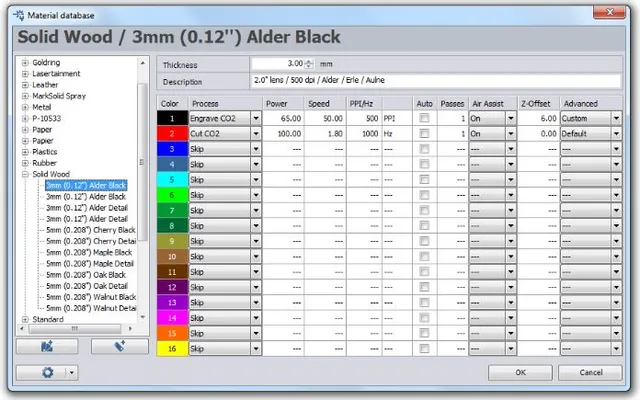Toggle Auto checkbox for color 1
Viewport: 640px width, 400px height.
[424, 118]
